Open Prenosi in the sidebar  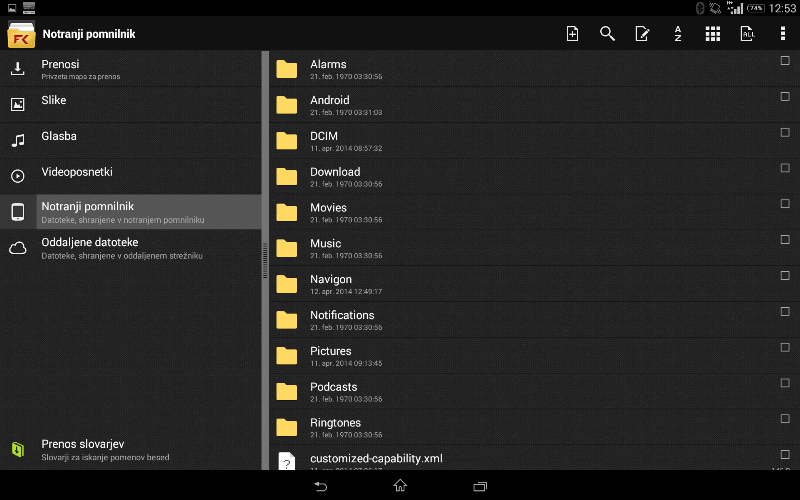click(131, 69)
